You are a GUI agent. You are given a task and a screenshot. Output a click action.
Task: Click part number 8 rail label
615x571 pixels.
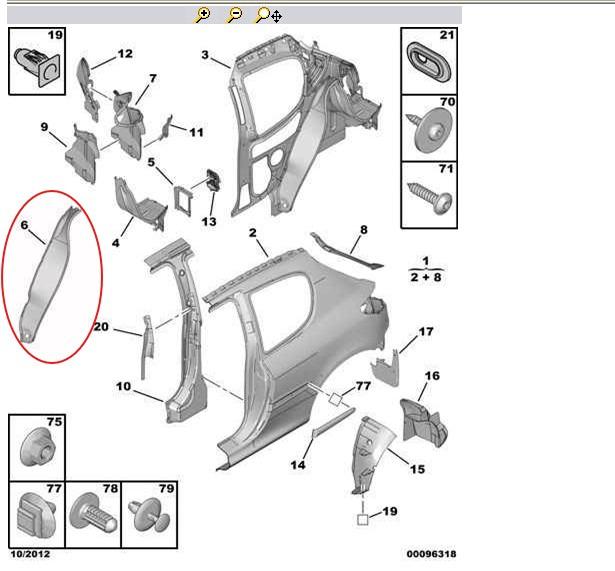[x=363, y=229]
